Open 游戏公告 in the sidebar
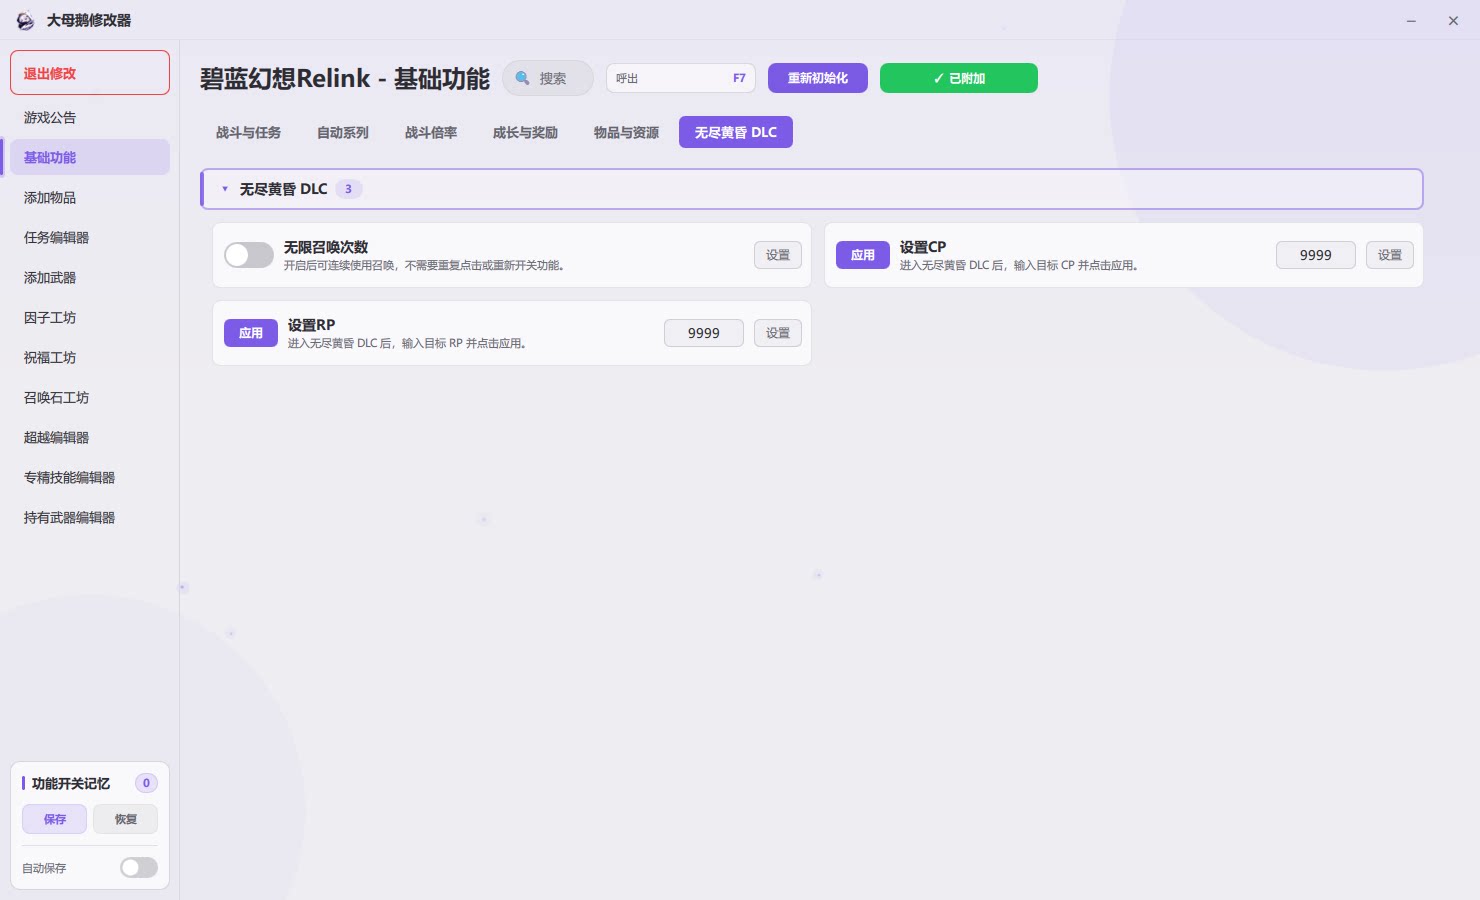Image resolution: width=1480 pixels, height=900 pixels. (x=90, y=117)
